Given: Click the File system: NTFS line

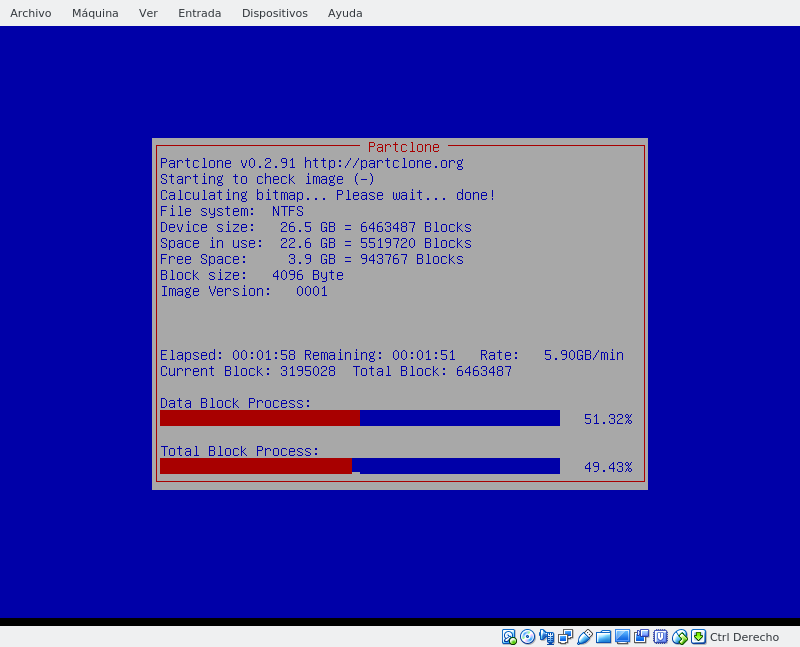Looking at the screenshot, I should coord(232,211).
